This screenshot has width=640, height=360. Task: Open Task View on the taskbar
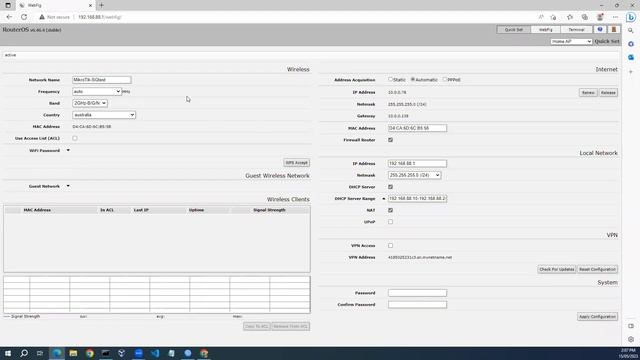(x=40, y=353)
